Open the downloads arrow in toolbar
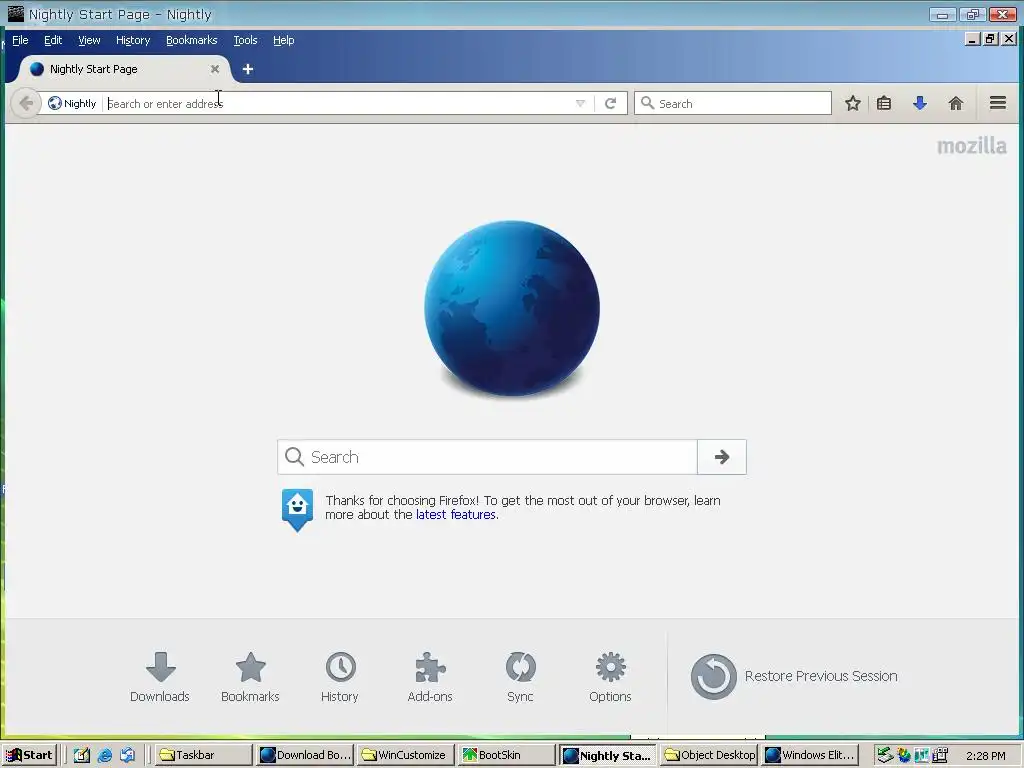Screen dimensions: 1024x768 click(x=920, y=103)
